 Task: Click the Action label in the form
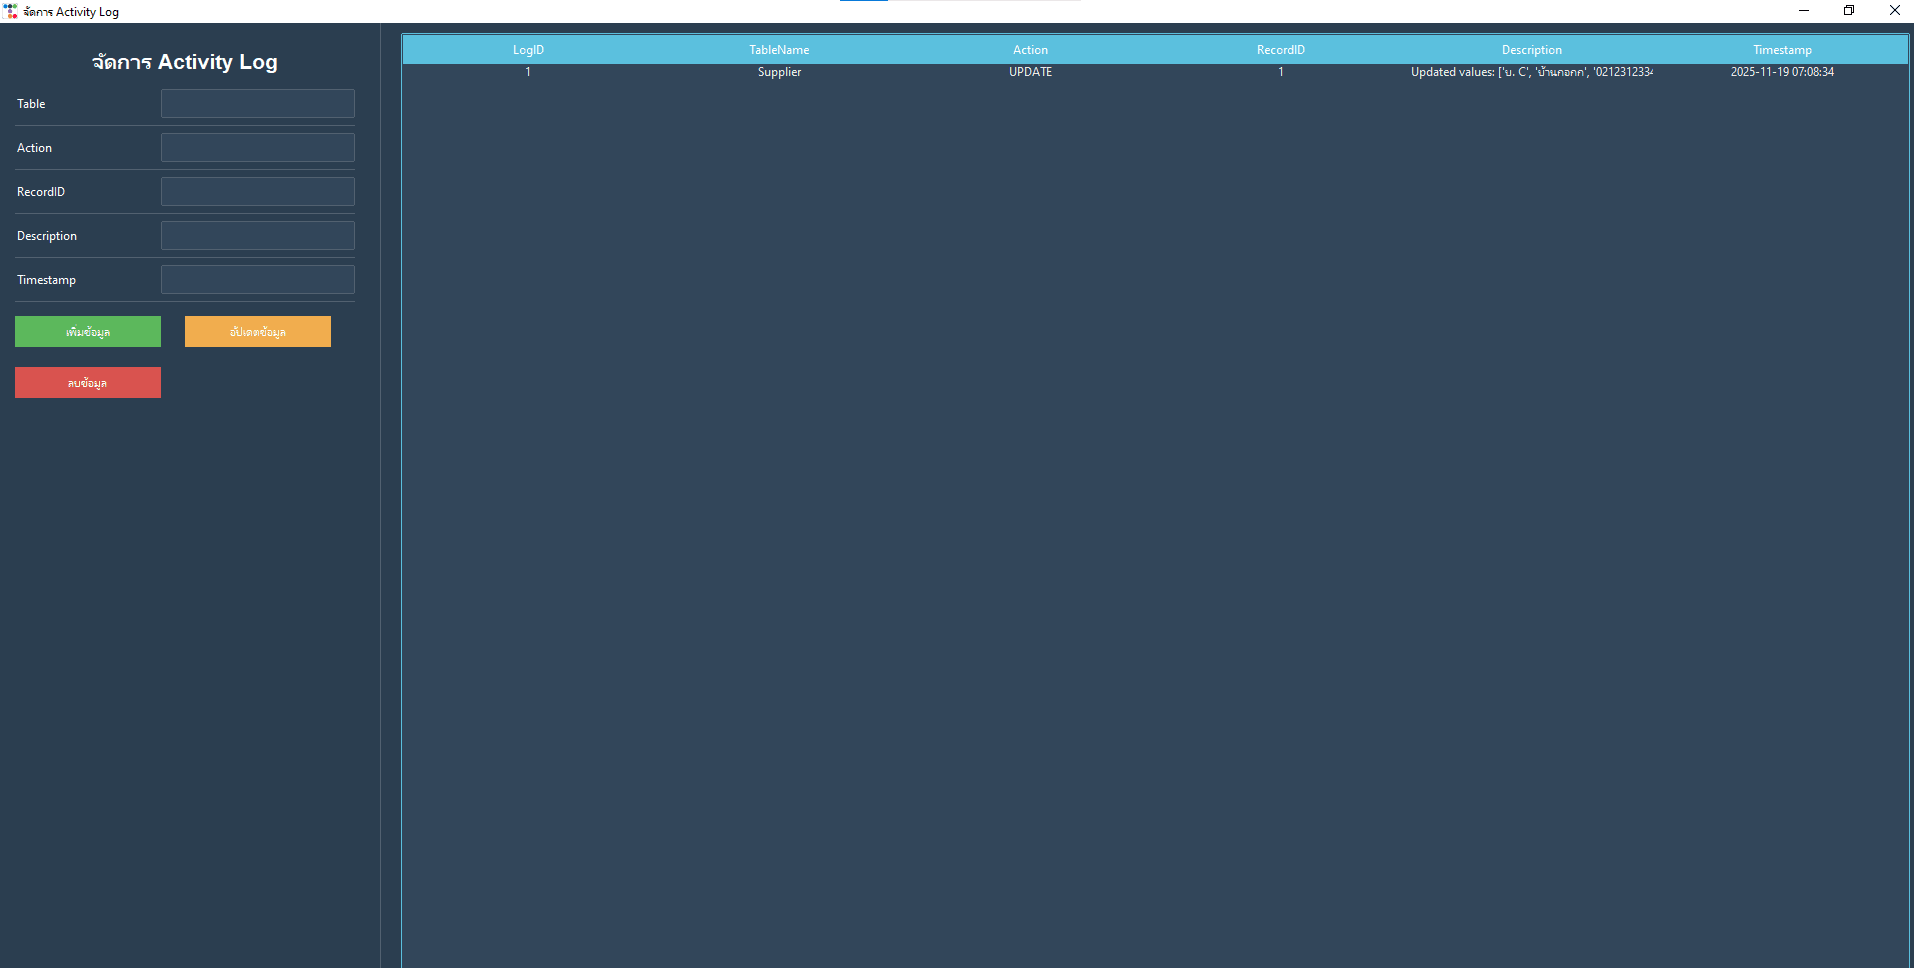click(34, 148)
